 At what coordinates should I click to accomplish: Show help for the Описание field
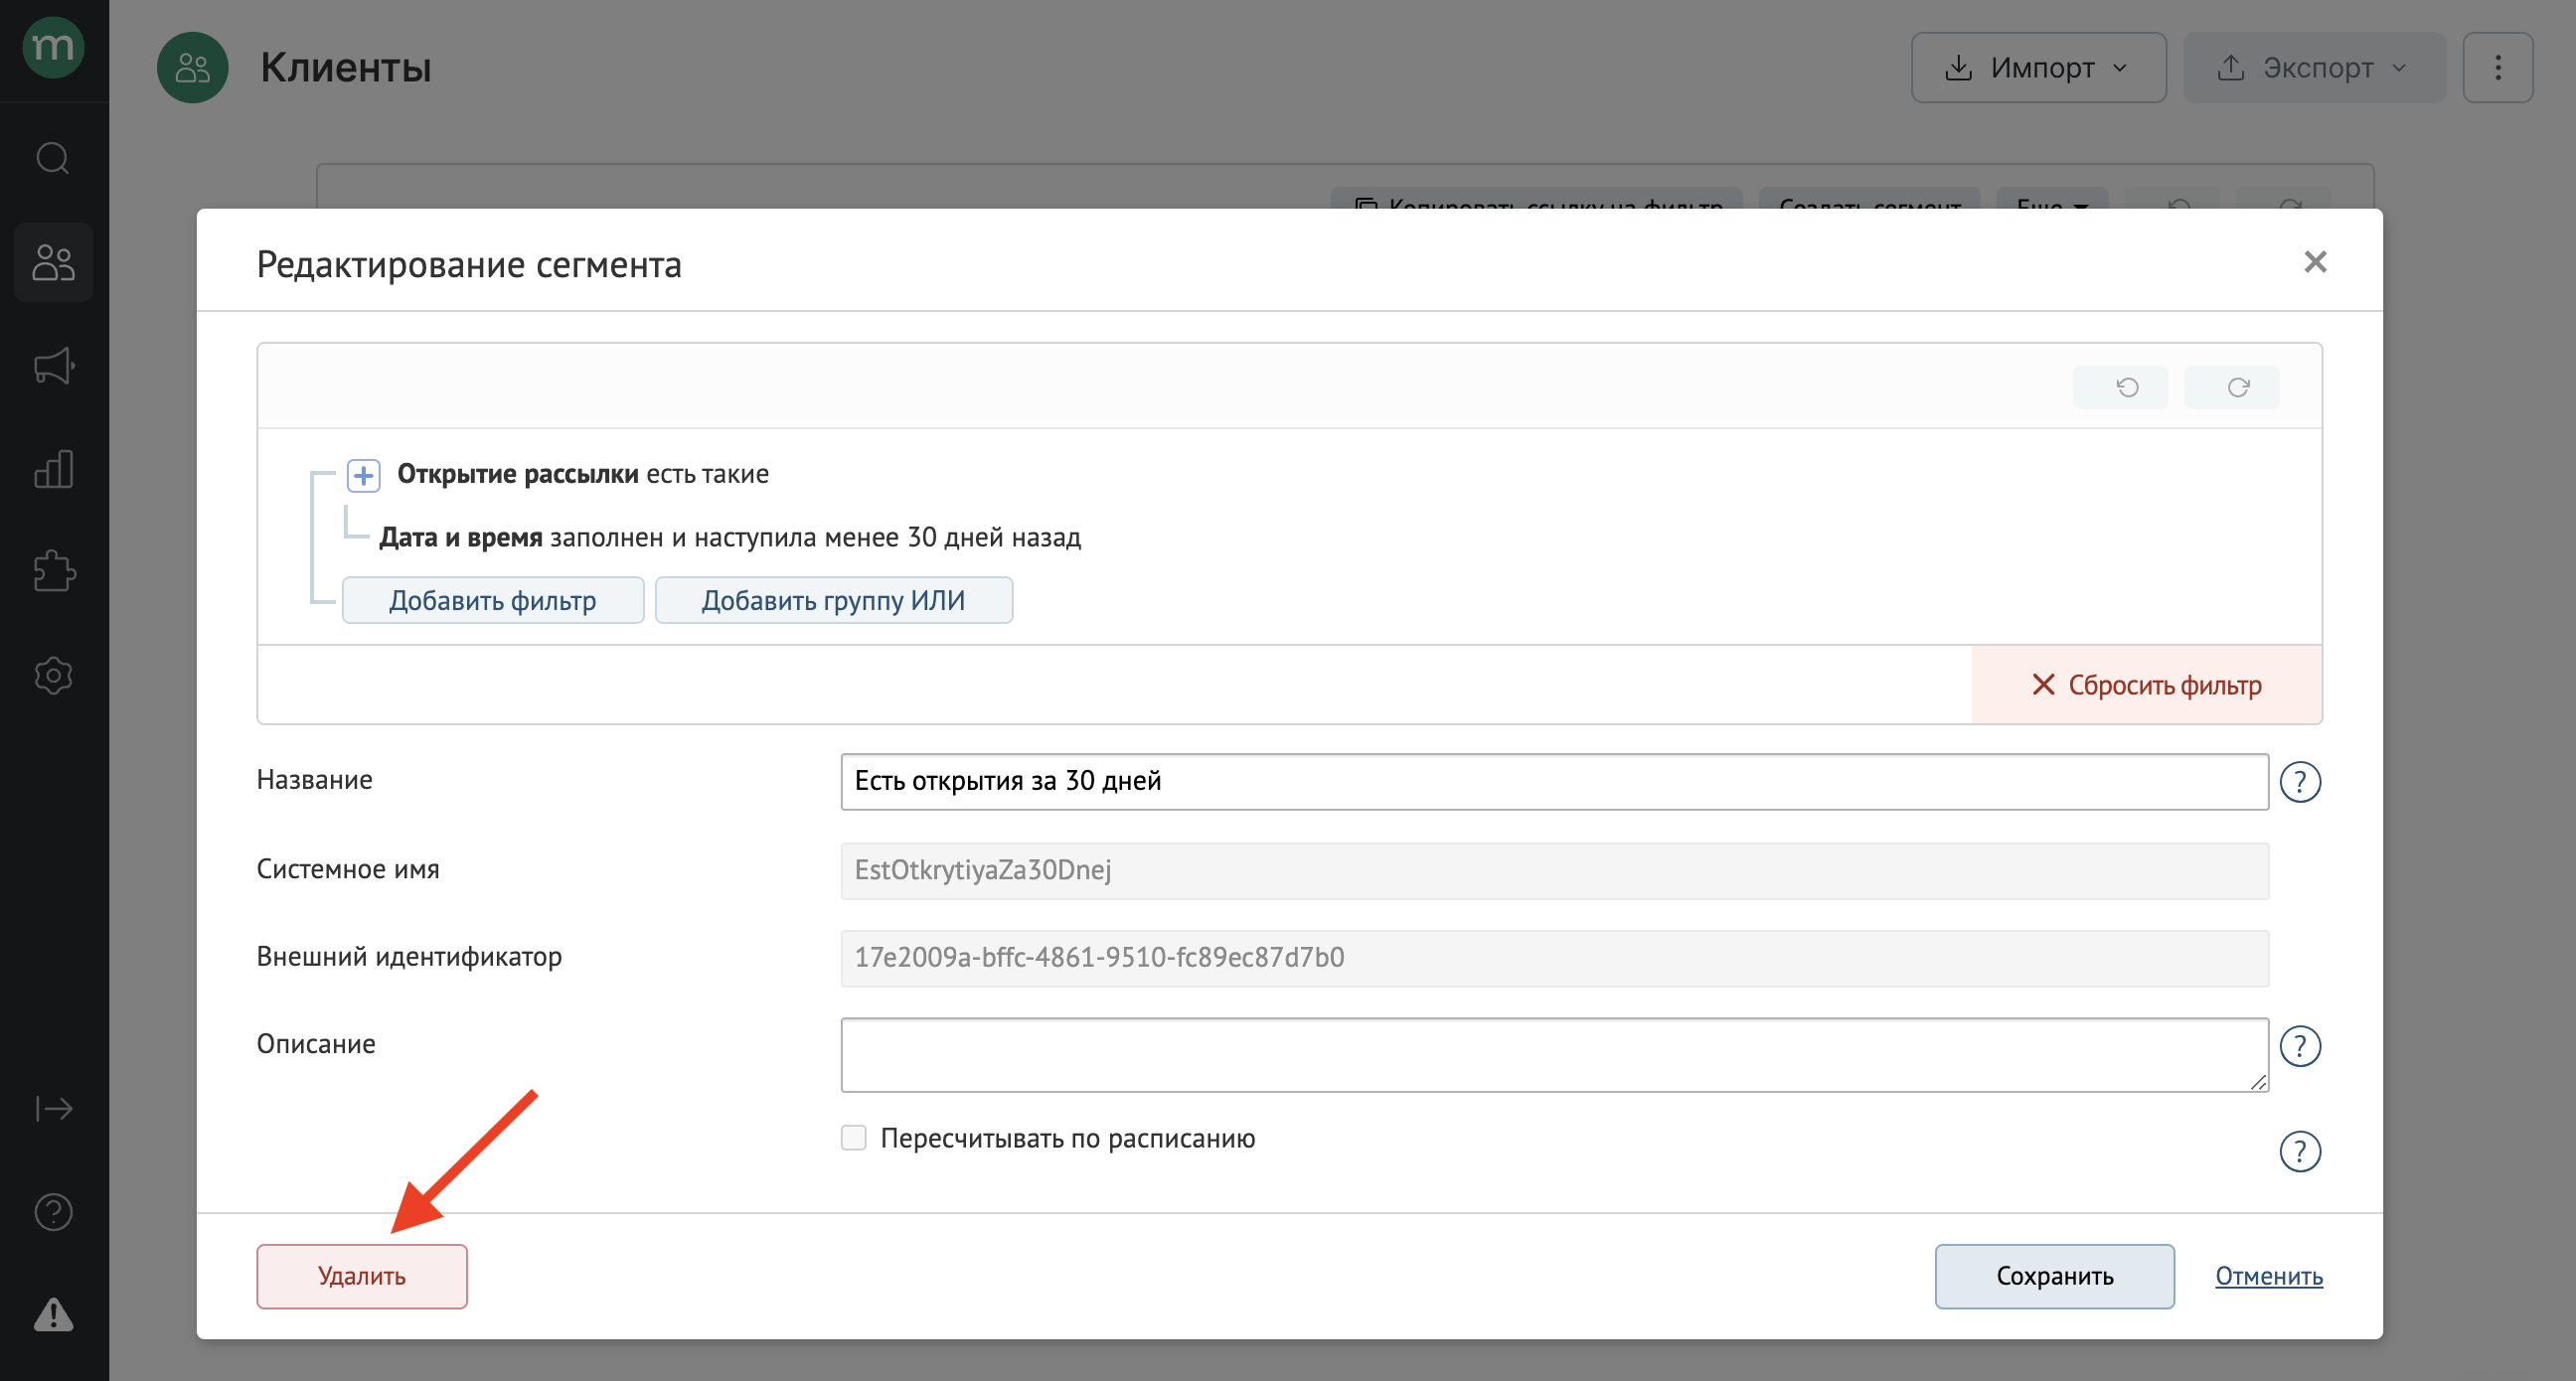pyautogui.click(x=2300, y=1047)
